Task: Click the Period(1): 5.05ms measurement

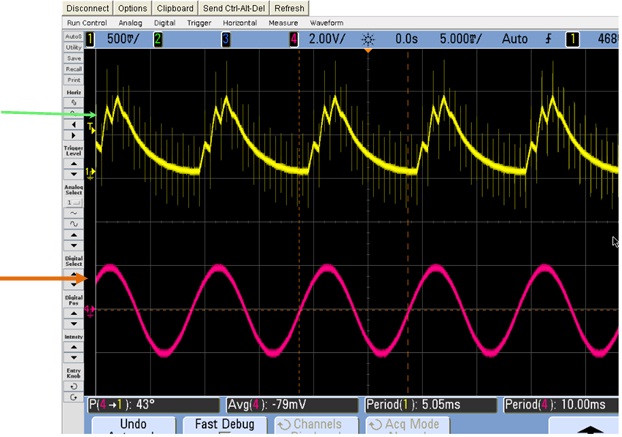Action: [x=431, y=405]
